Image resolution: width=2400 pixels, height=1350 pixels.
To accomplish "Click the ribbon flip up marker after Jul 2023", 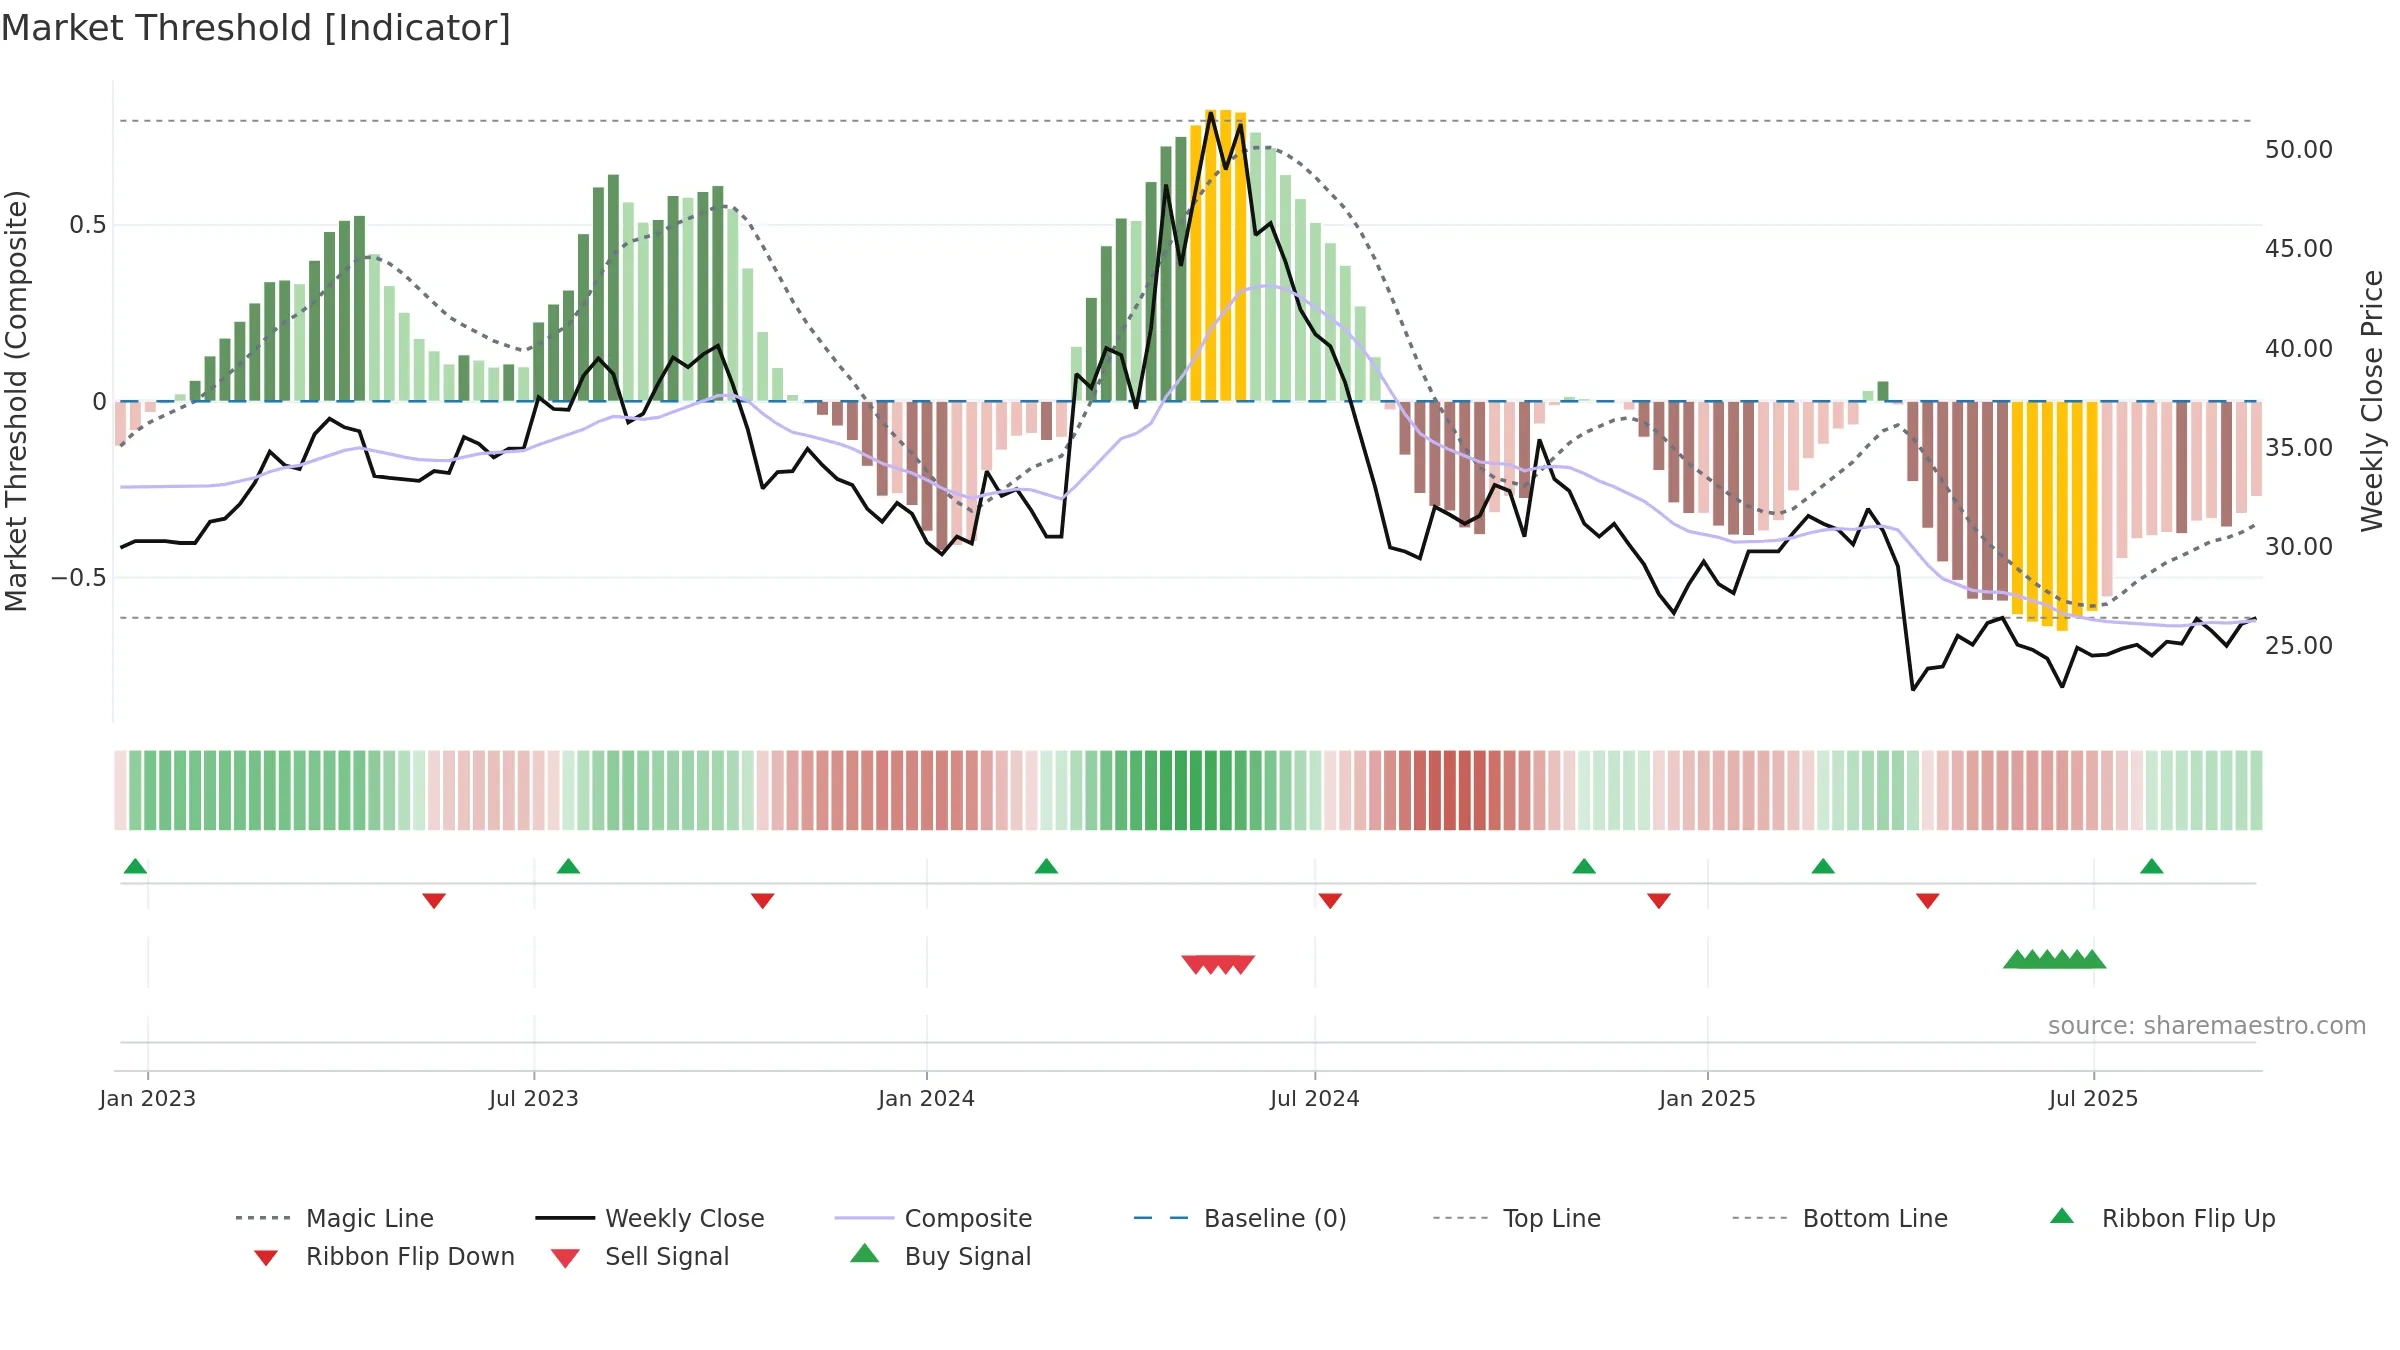I will click(x=568, y=866).
